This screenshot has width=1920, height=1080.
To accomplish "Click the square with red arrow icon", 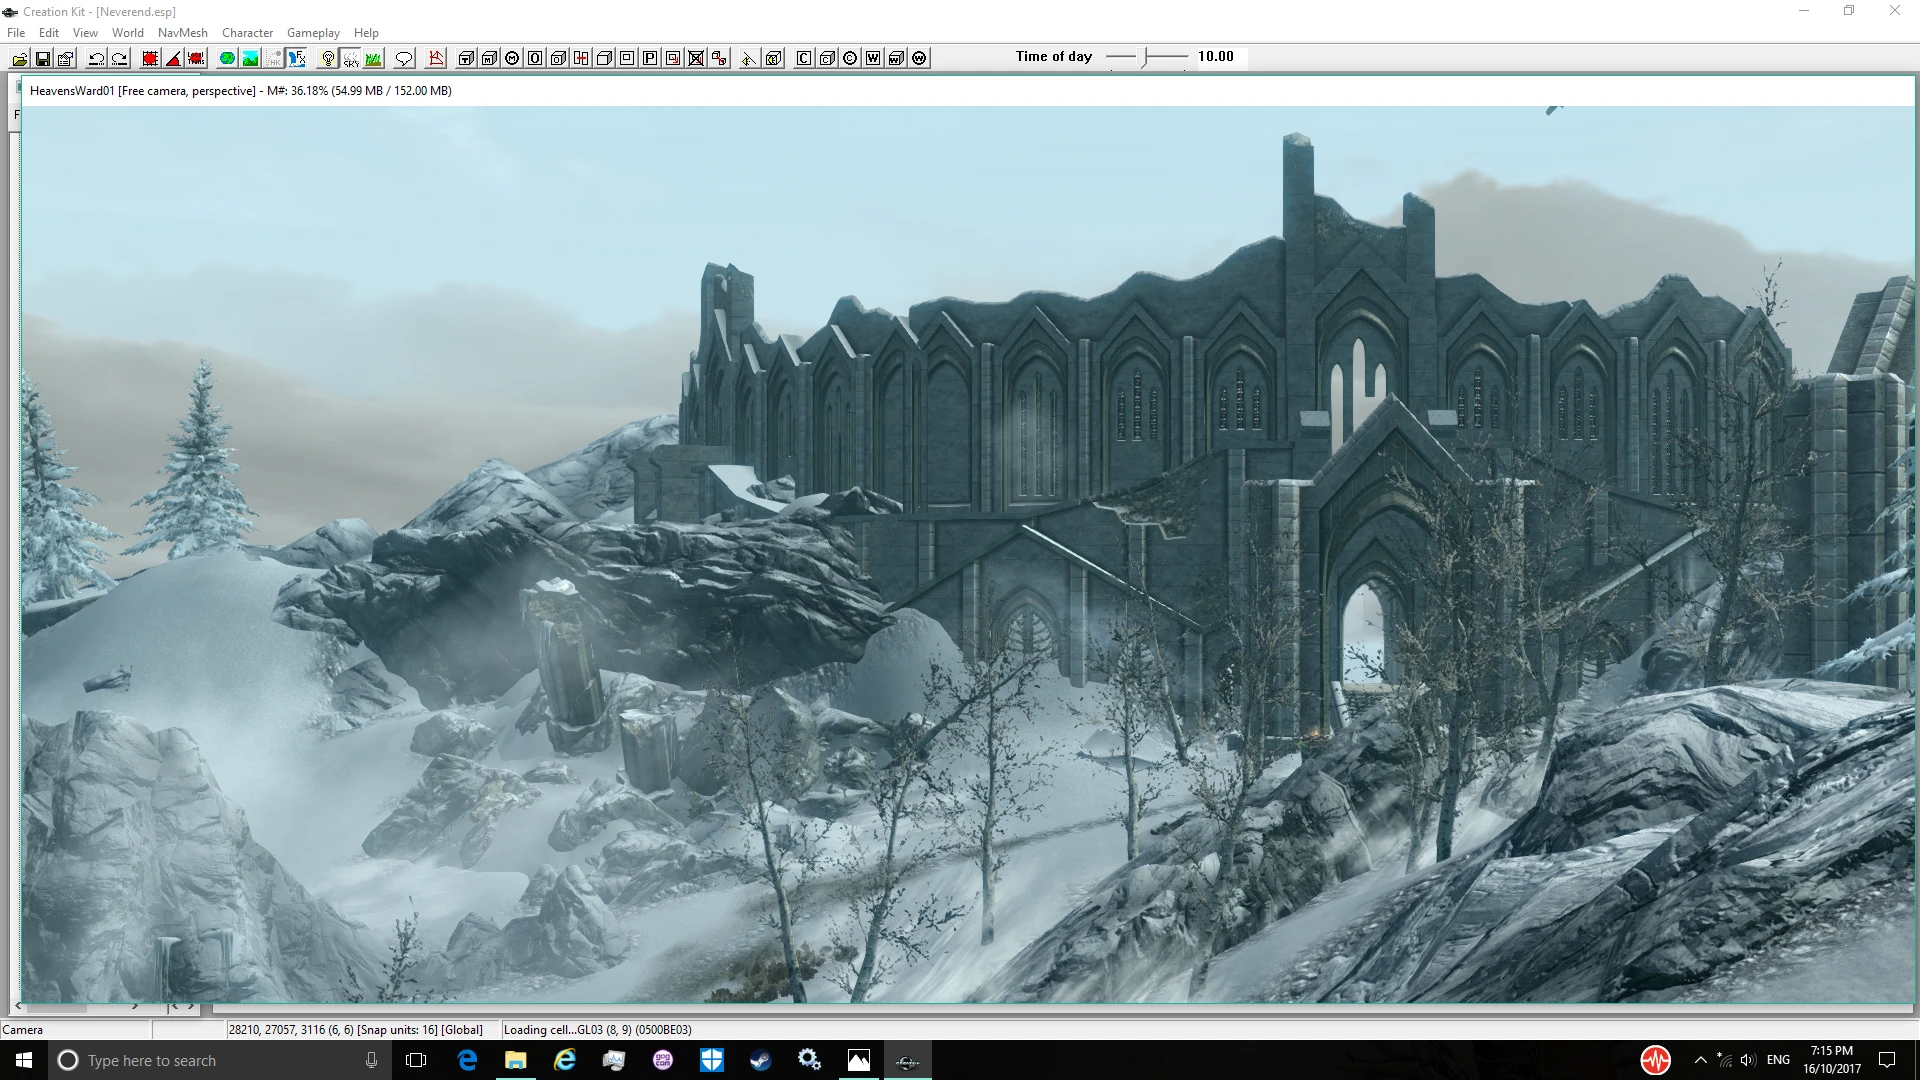I will [x=673, y=58].
